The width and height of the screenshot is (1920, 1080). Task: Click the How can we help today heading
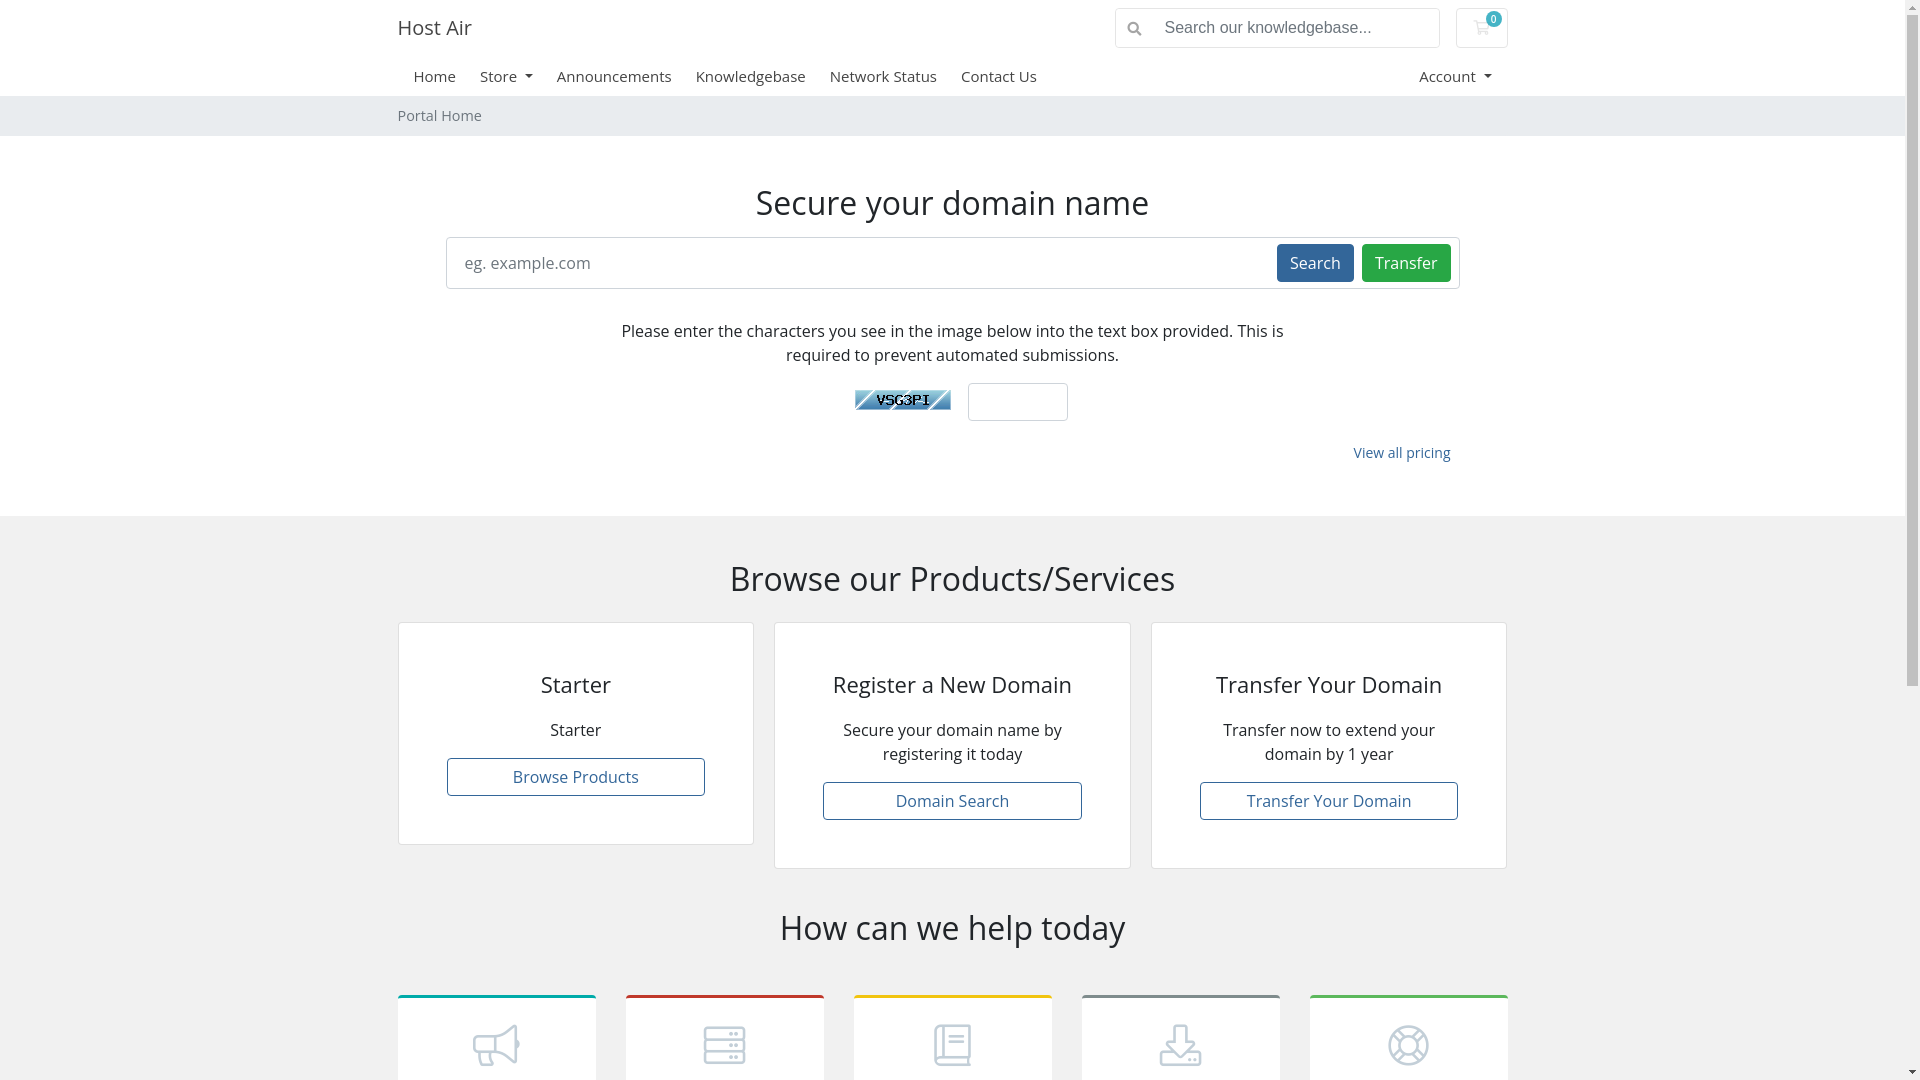952,928
